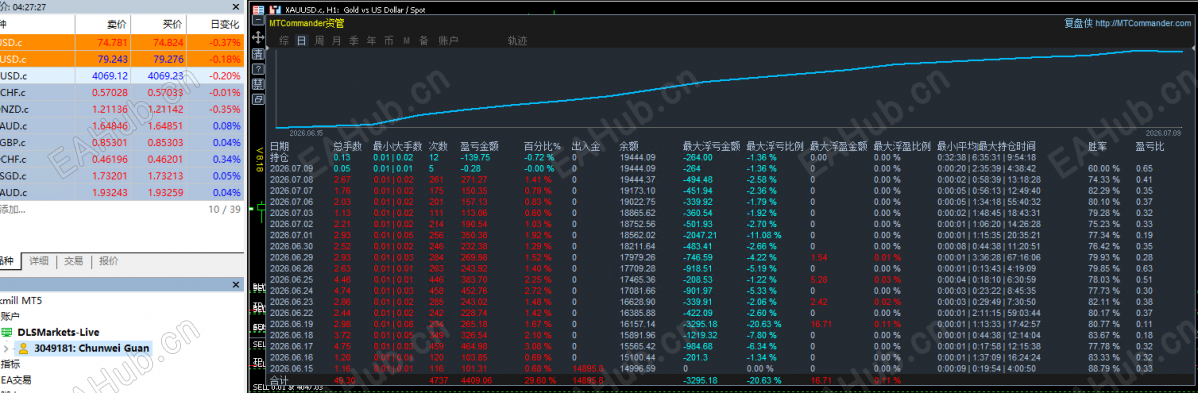Select DLSMarkets-Live in Navigator
Image resolution: width=1198 pixels, height=393 pixels.
tap(58, 333)
